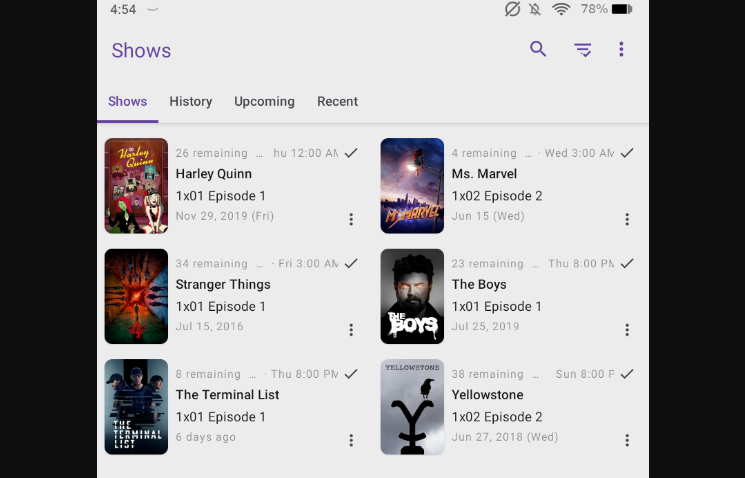Tap the 'Jun 27, 2018 (Wed)' date
This screenshot has width=745, height=478.
(x=505, y=437)
